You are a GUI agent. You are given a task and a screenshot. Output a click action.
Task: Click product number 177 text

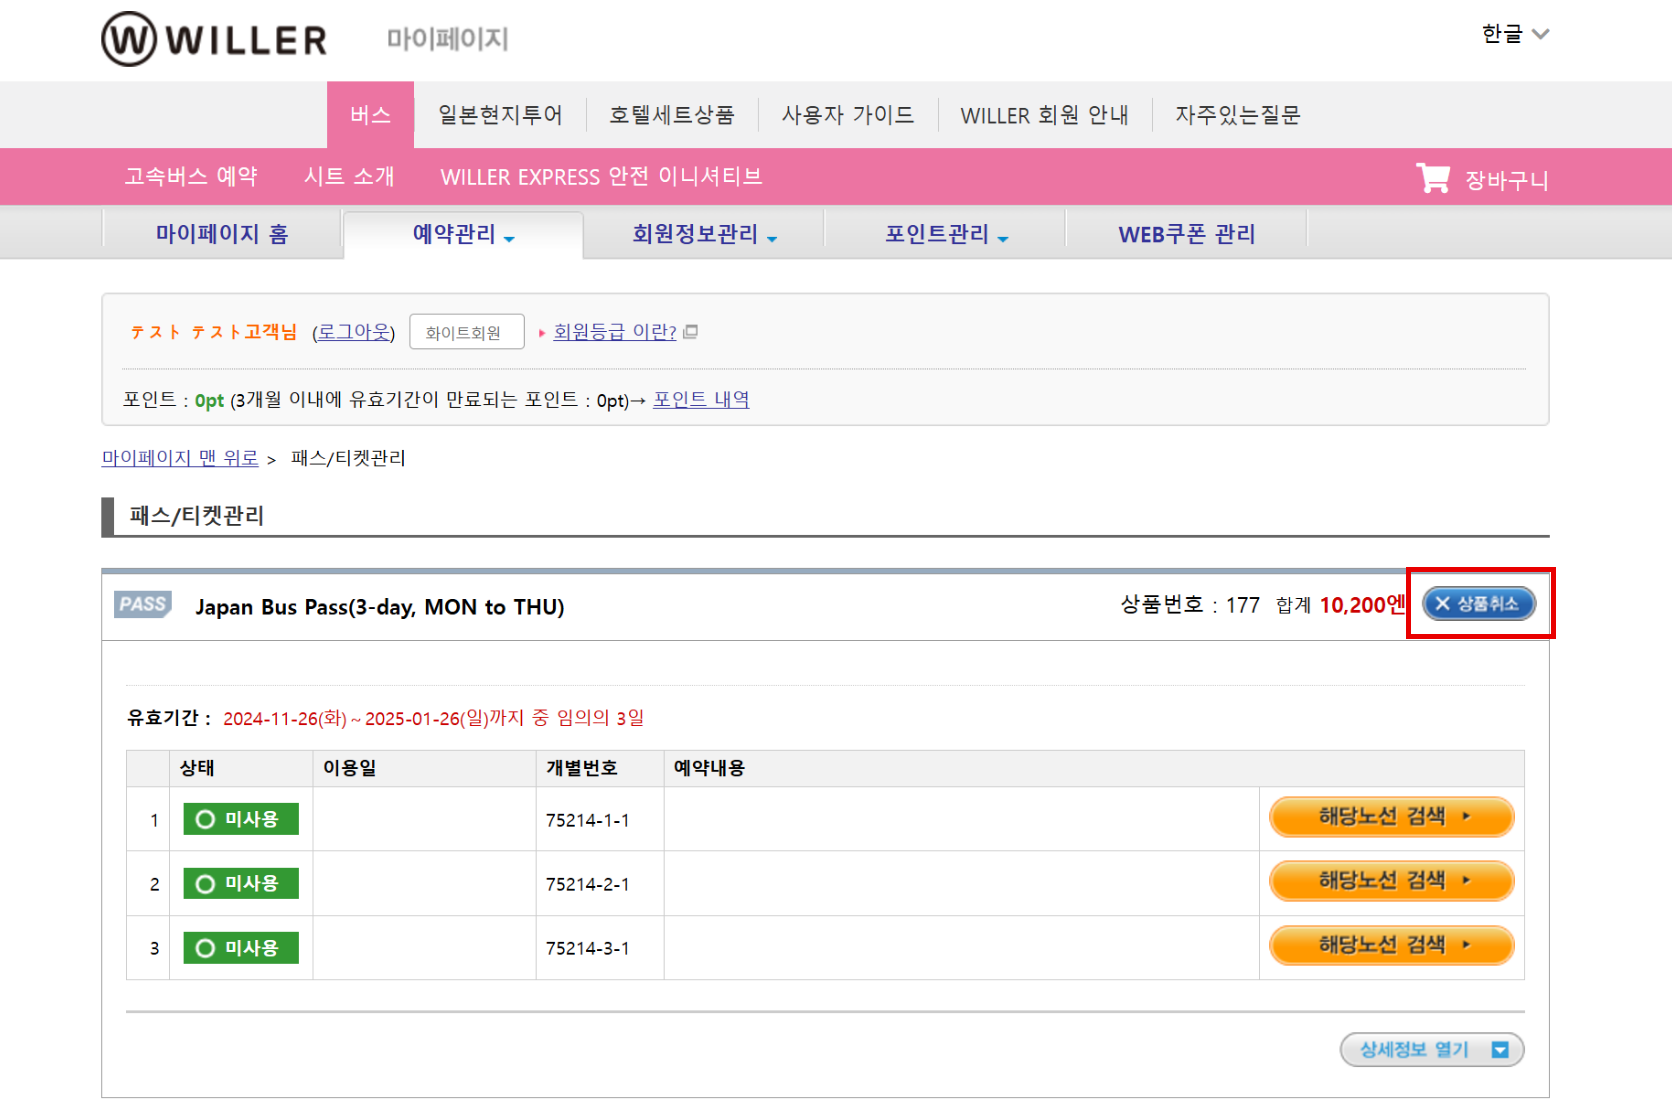(1190, 605)
